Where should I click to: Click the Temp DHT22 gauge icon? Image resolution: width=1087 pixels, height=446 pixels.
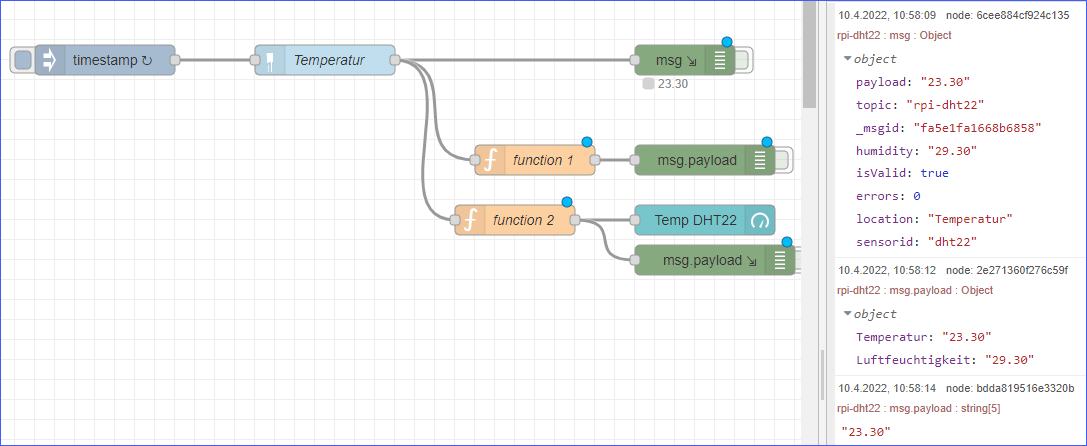(761, 220)
